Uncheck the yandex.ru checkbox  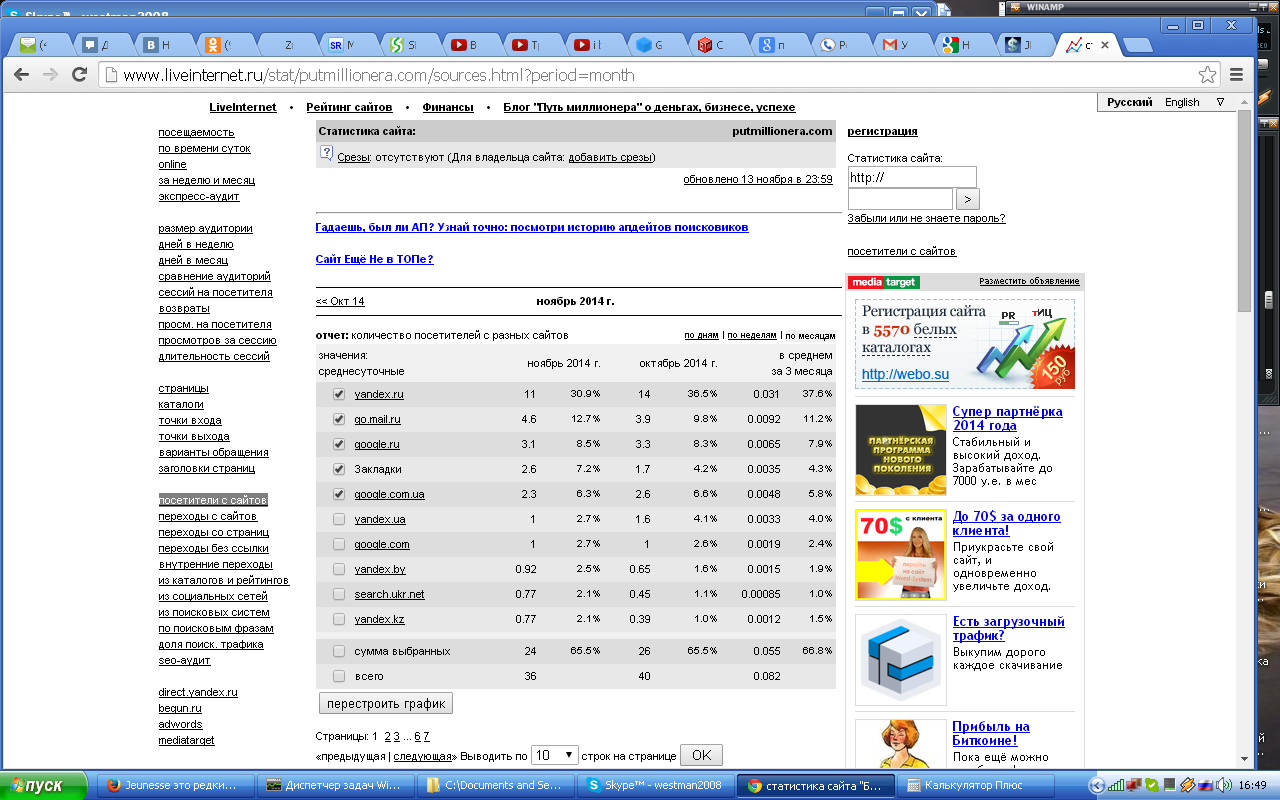(x=339, y=394)
